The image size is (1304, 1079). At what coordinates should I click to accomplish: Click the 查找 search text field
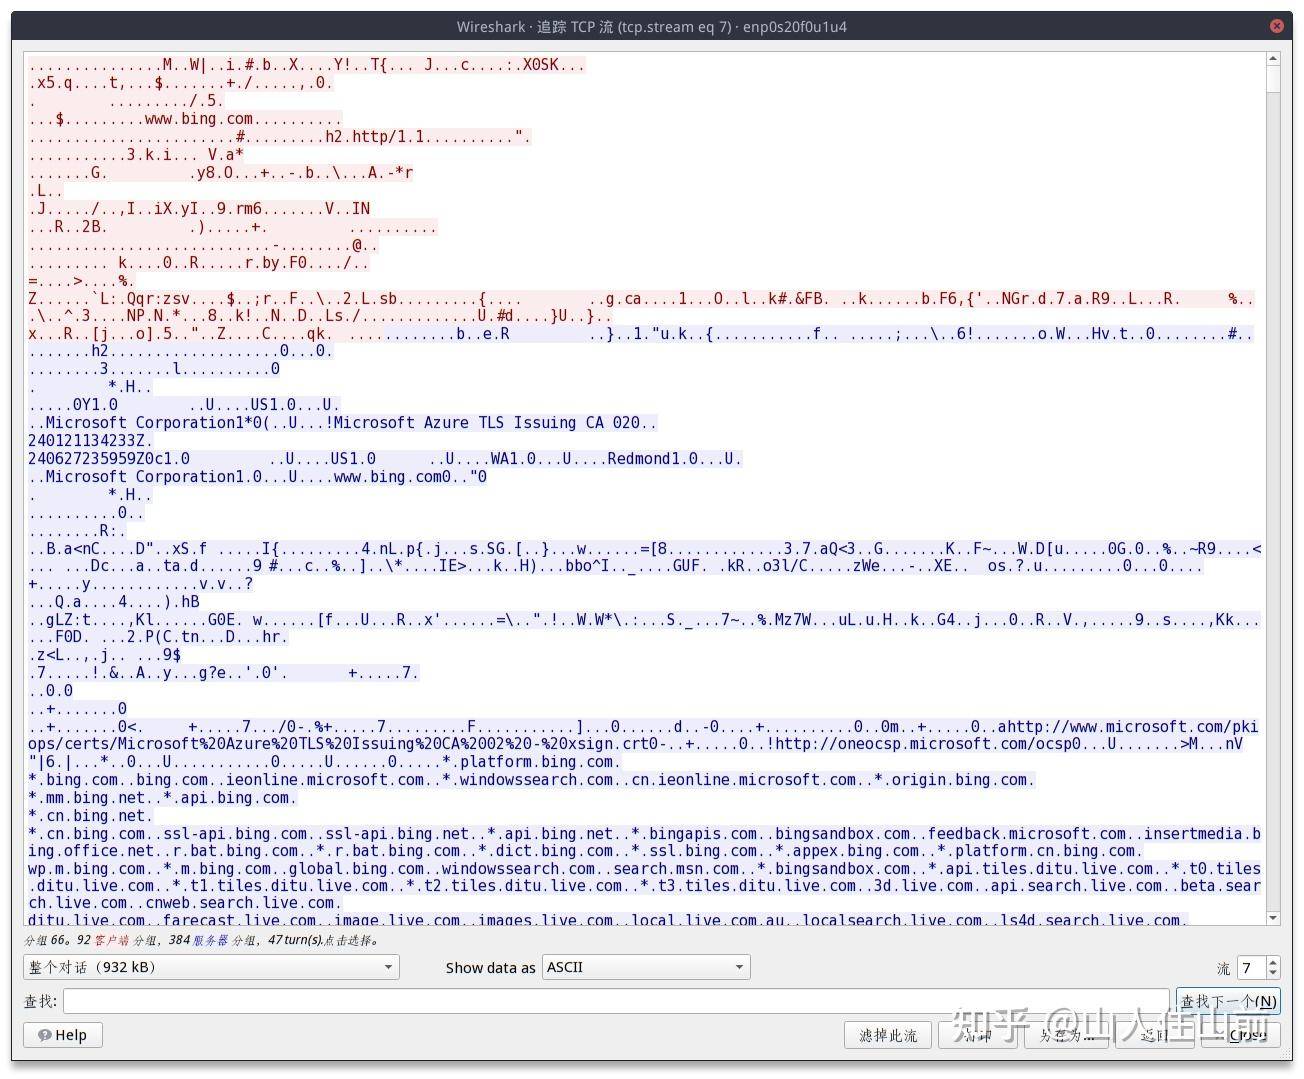tap(616, 1001)
